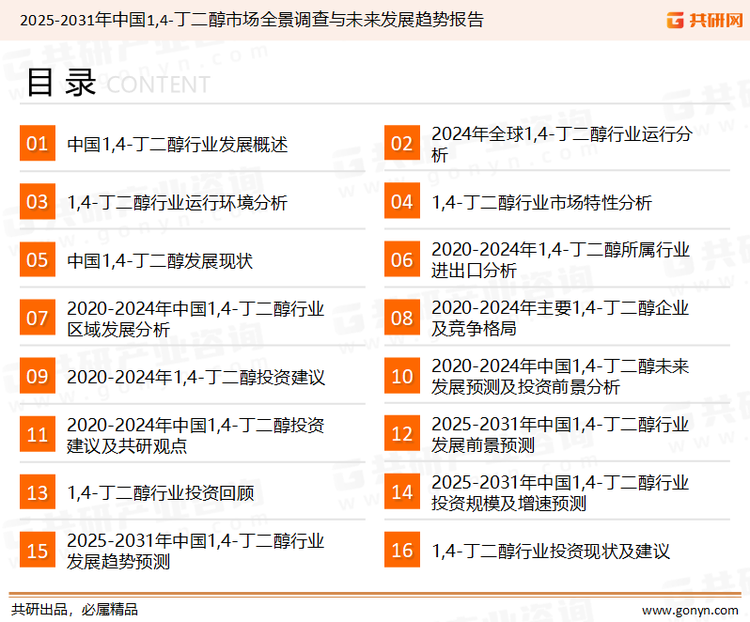Select 1,4-丁二醇行业市场特性分析 entry
This screenshot has height=622, width=750.
click(541, 202)
